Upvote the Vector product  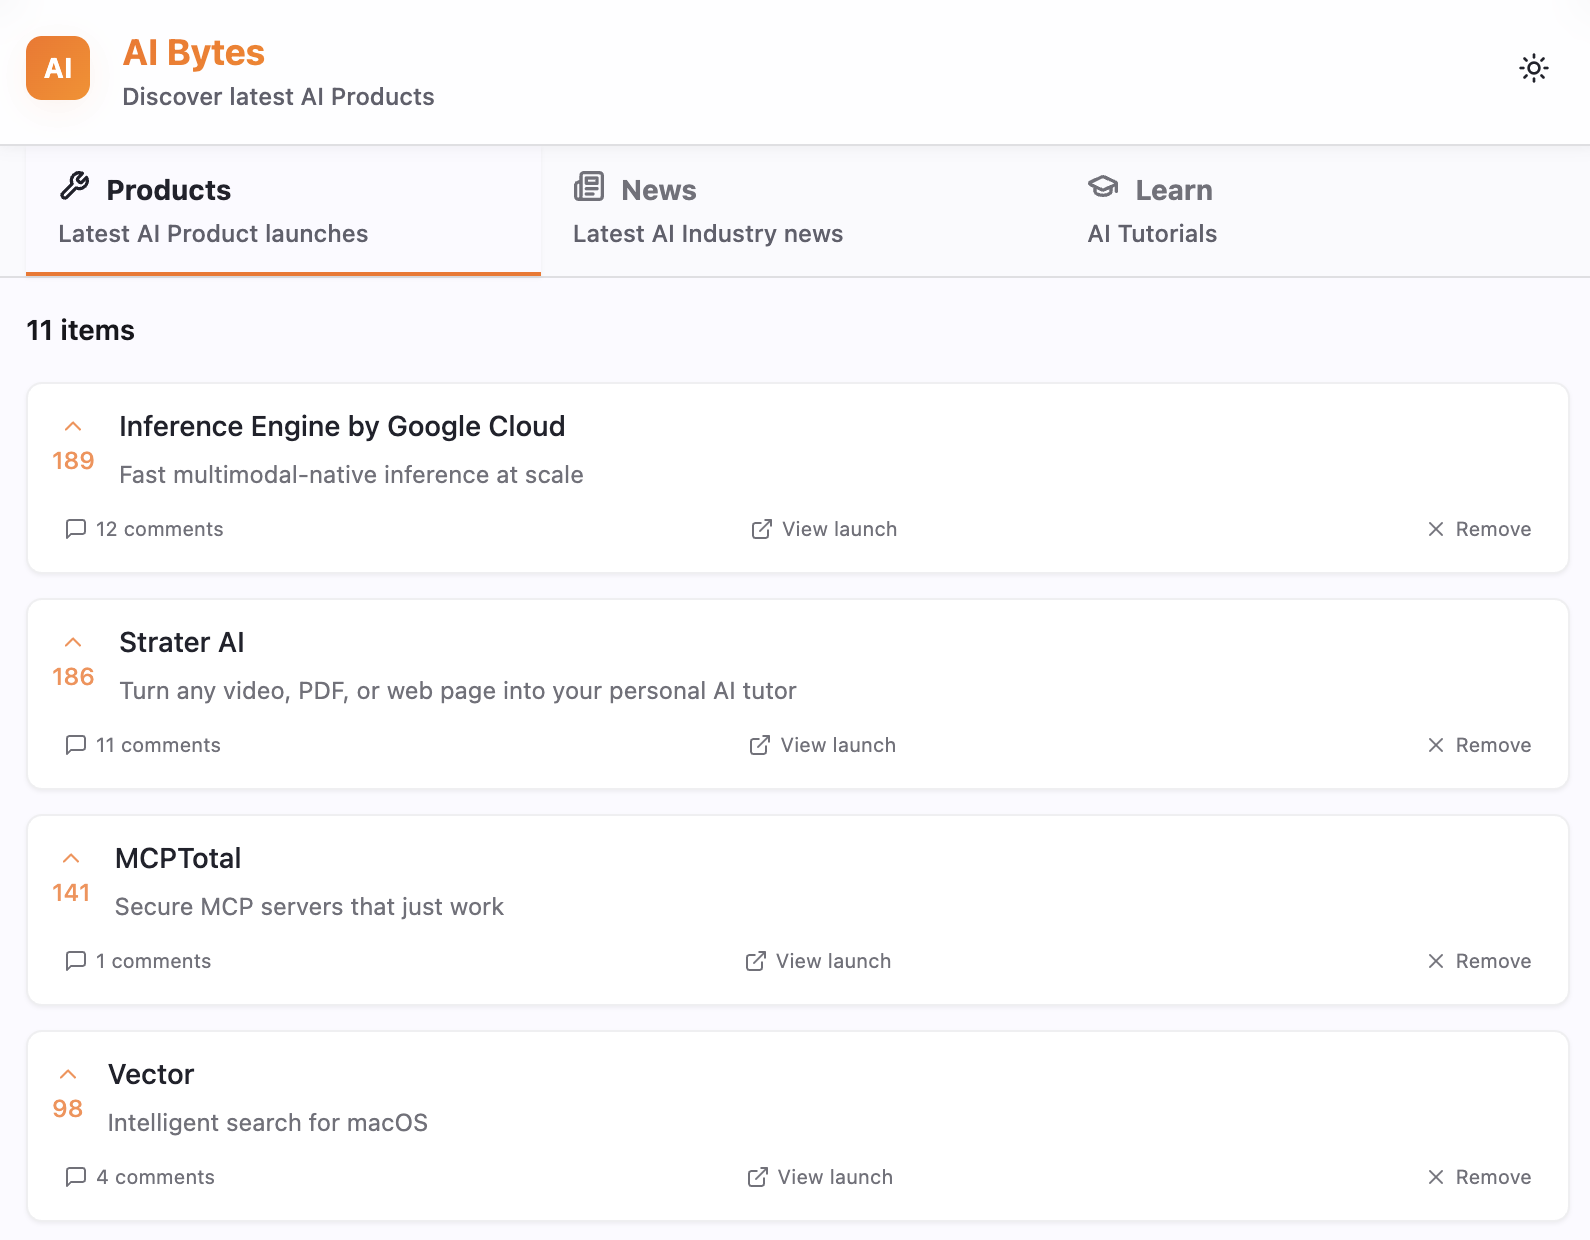(x=68, y=1074)
